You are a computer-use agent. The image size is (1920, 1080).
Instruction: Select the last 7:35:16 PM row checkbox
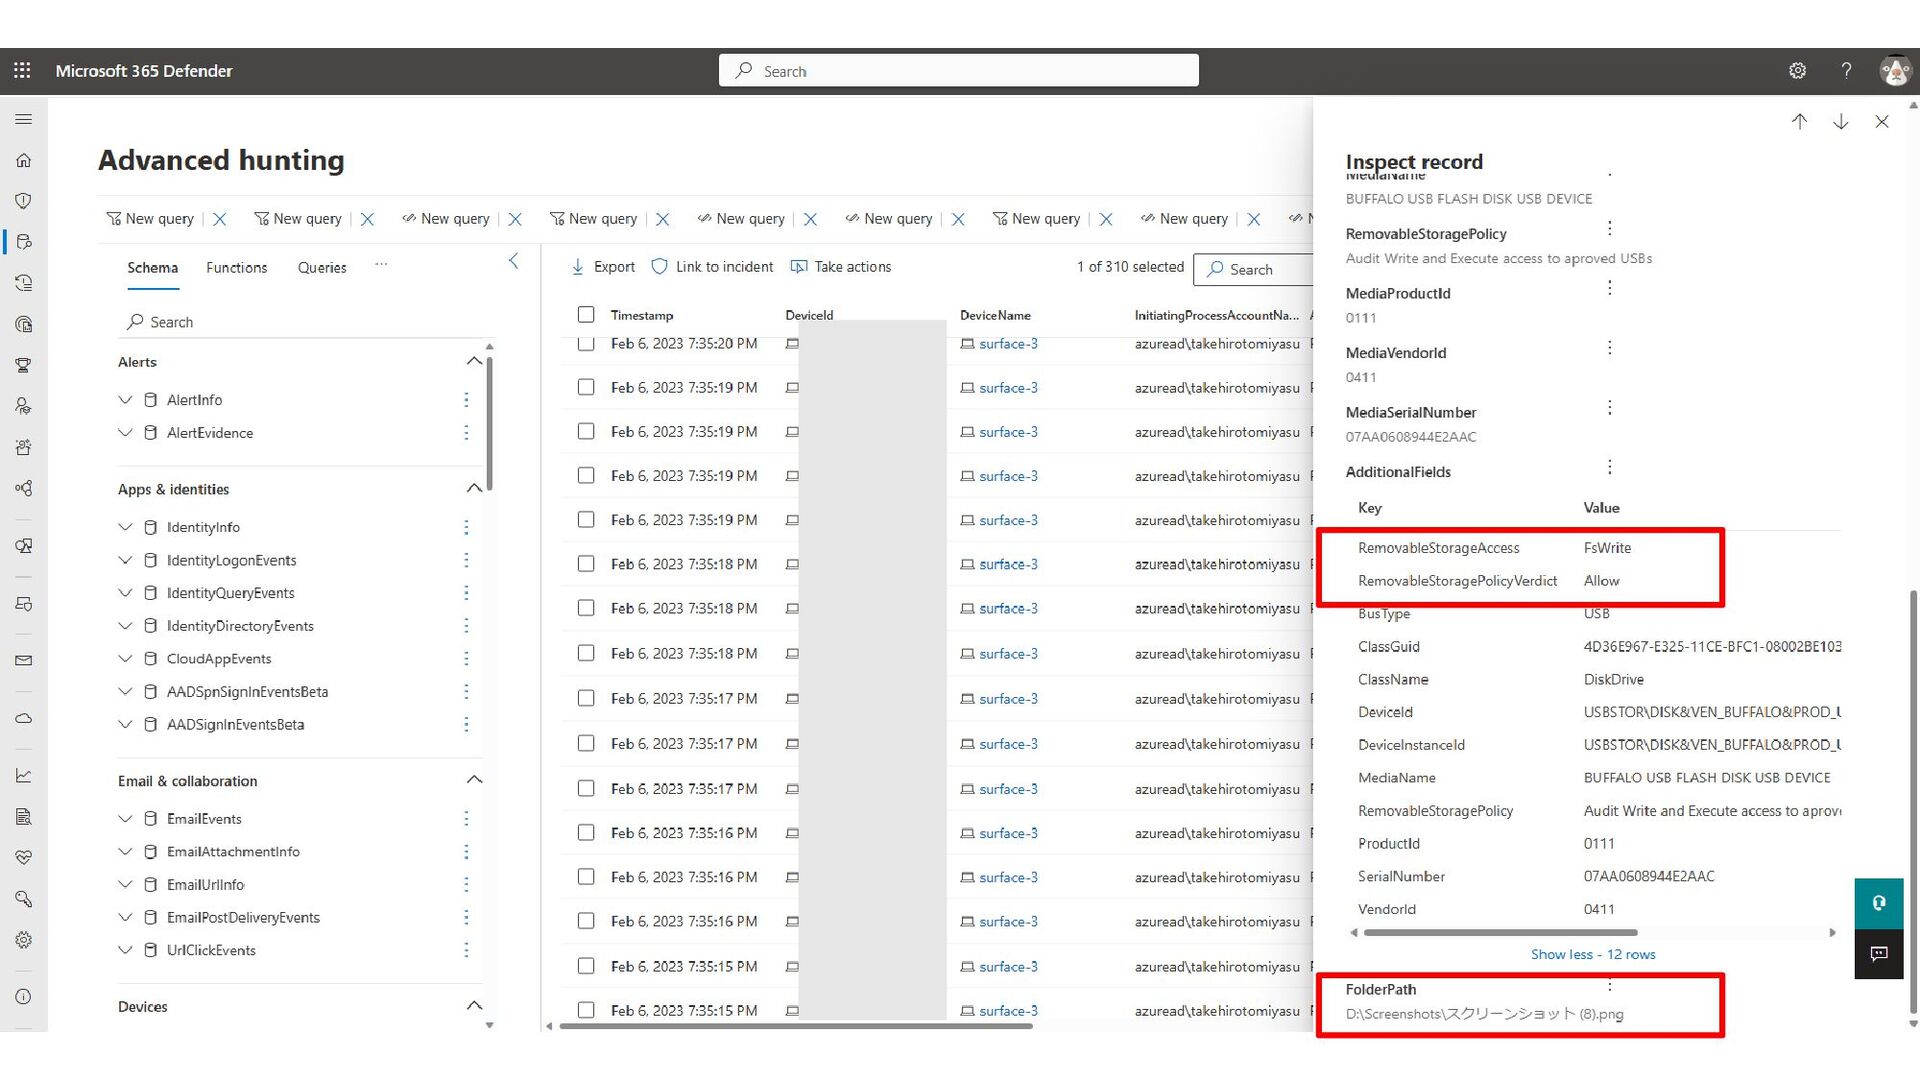click(586, 921)
